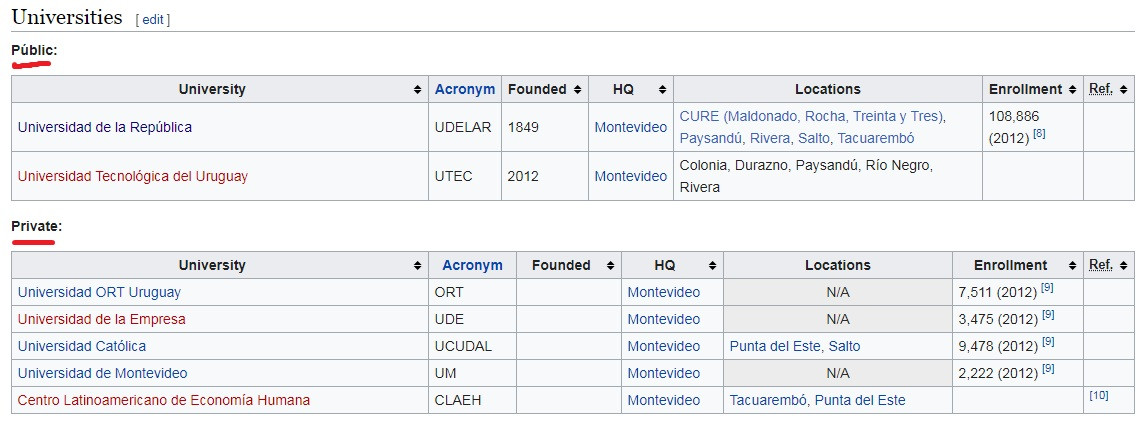
Task: Sort public universities table by HQ
Action: [x=662, y=90]
